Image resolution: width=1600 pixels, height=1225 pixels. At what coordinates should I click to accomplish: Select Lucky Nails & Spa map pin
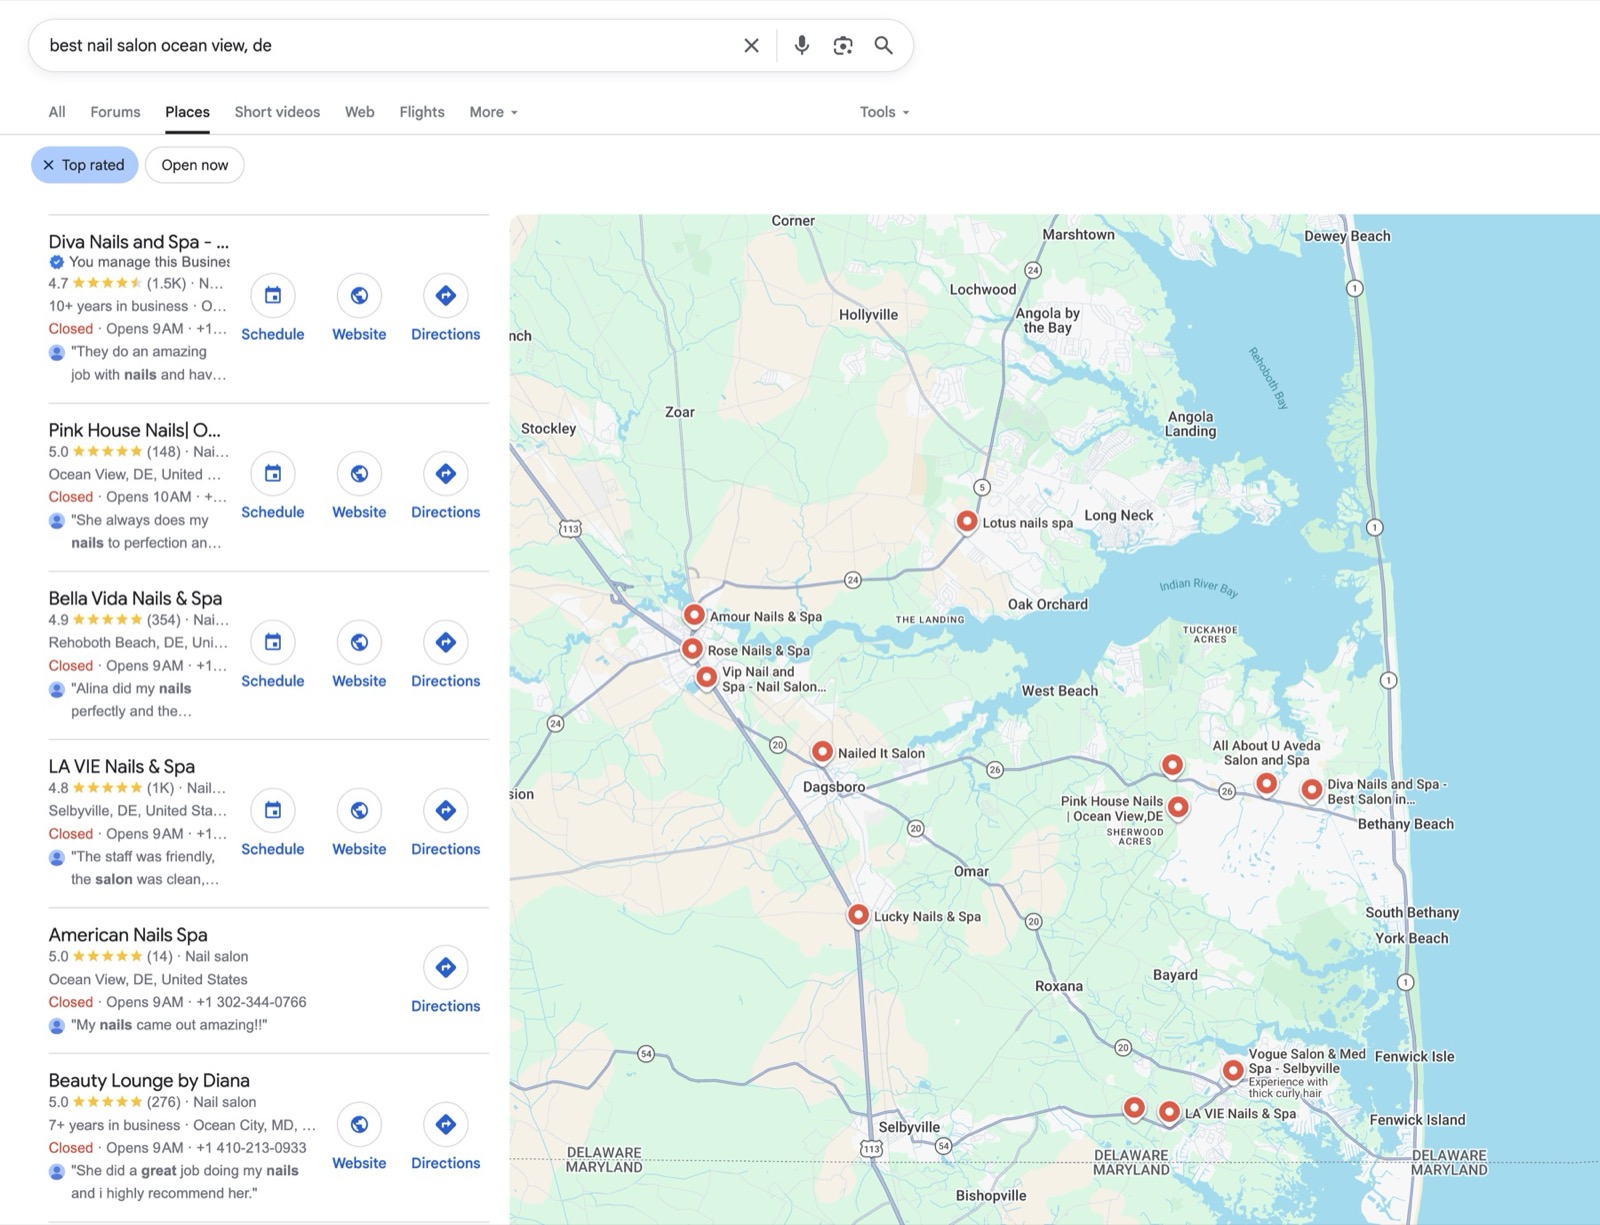point(858,914)
